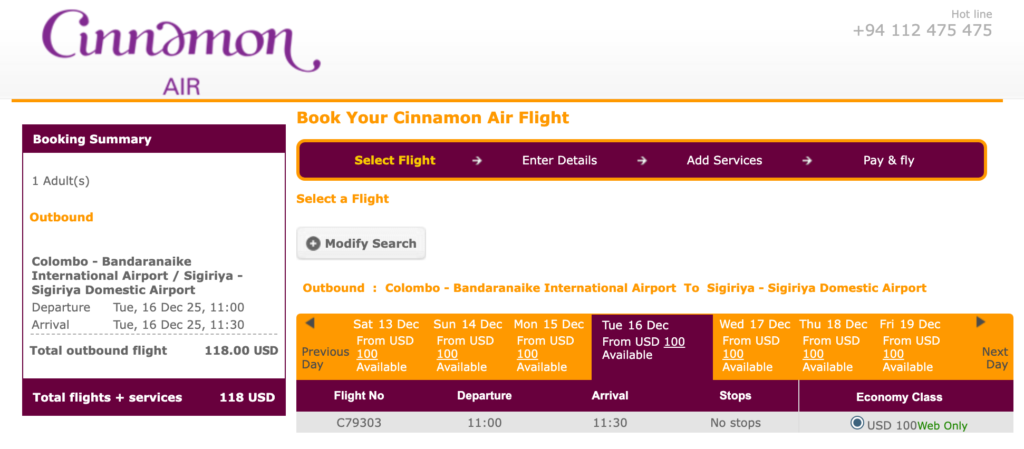Image resolution: width=1024 pixels, height=449 pixels.
Task: Open the Modify Search button
Action: 362,243
